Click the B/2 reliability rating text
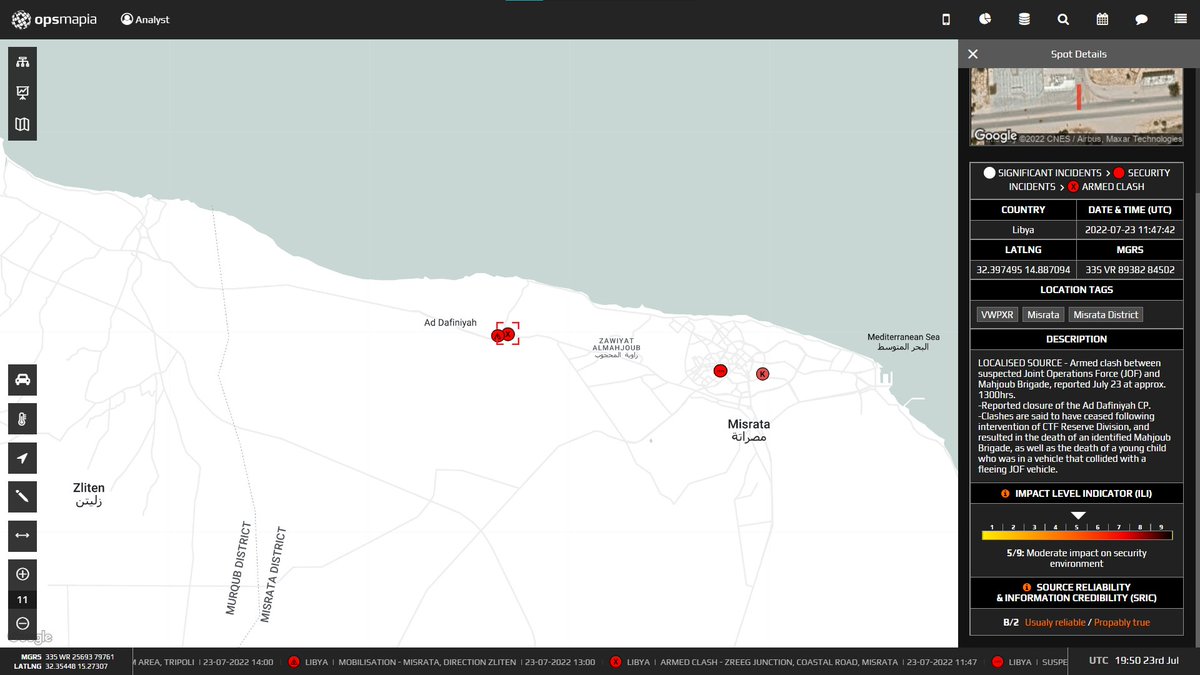 tap(1011, 622)
